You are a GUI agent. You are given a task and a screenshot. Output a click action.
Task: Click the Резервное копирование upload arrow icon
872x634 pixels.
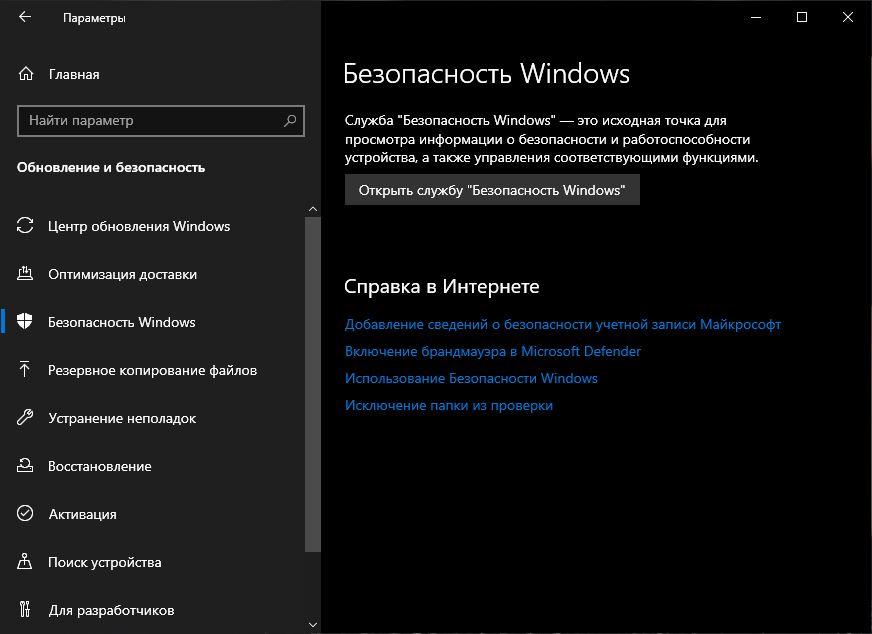(25, 369)
